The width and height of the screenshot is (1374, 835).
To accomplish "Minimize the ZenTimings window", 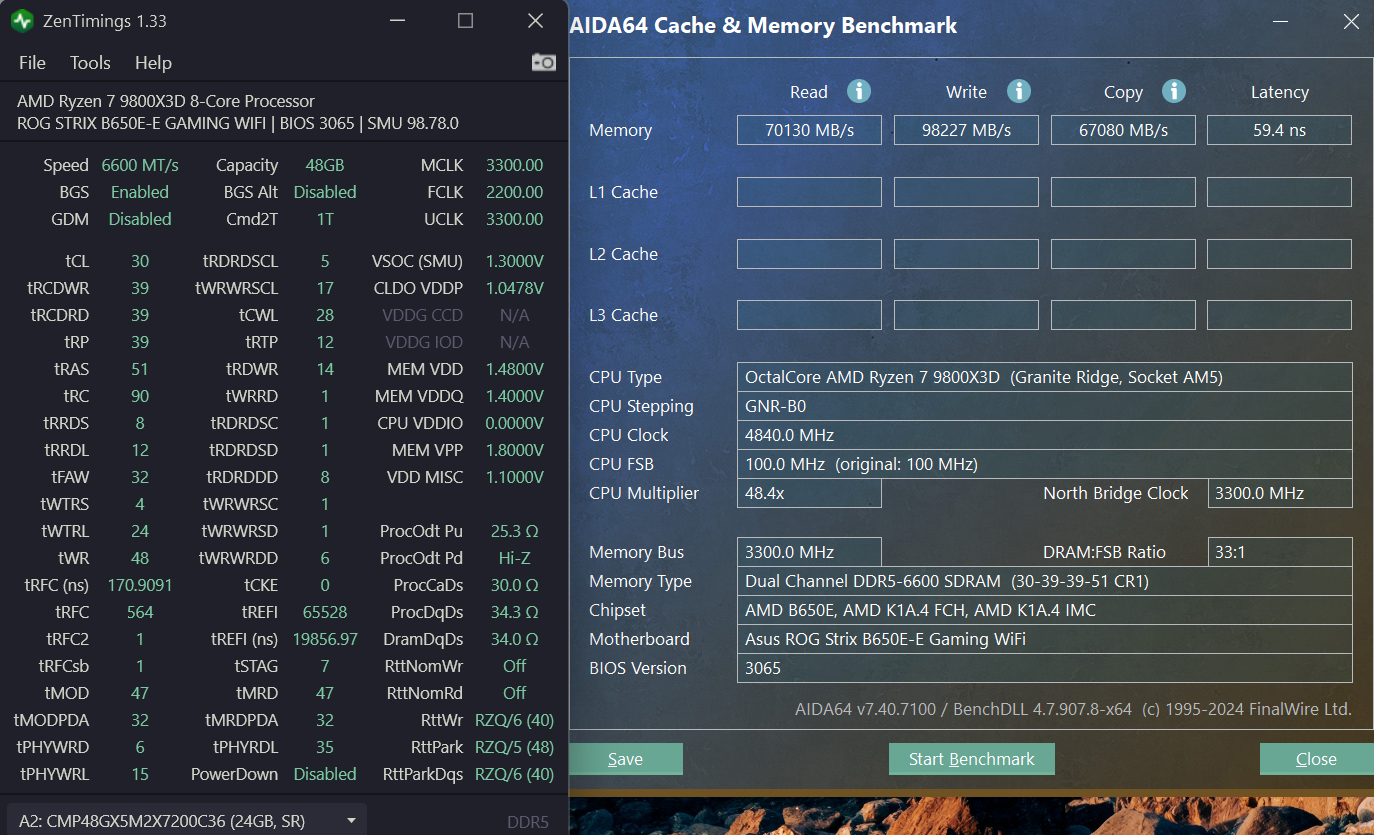I will click(396, 20).
